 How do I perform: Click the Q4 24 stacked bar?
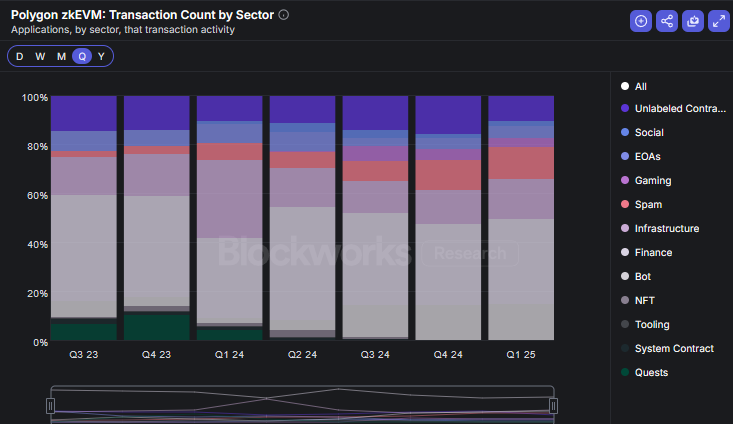click(448, 218)
